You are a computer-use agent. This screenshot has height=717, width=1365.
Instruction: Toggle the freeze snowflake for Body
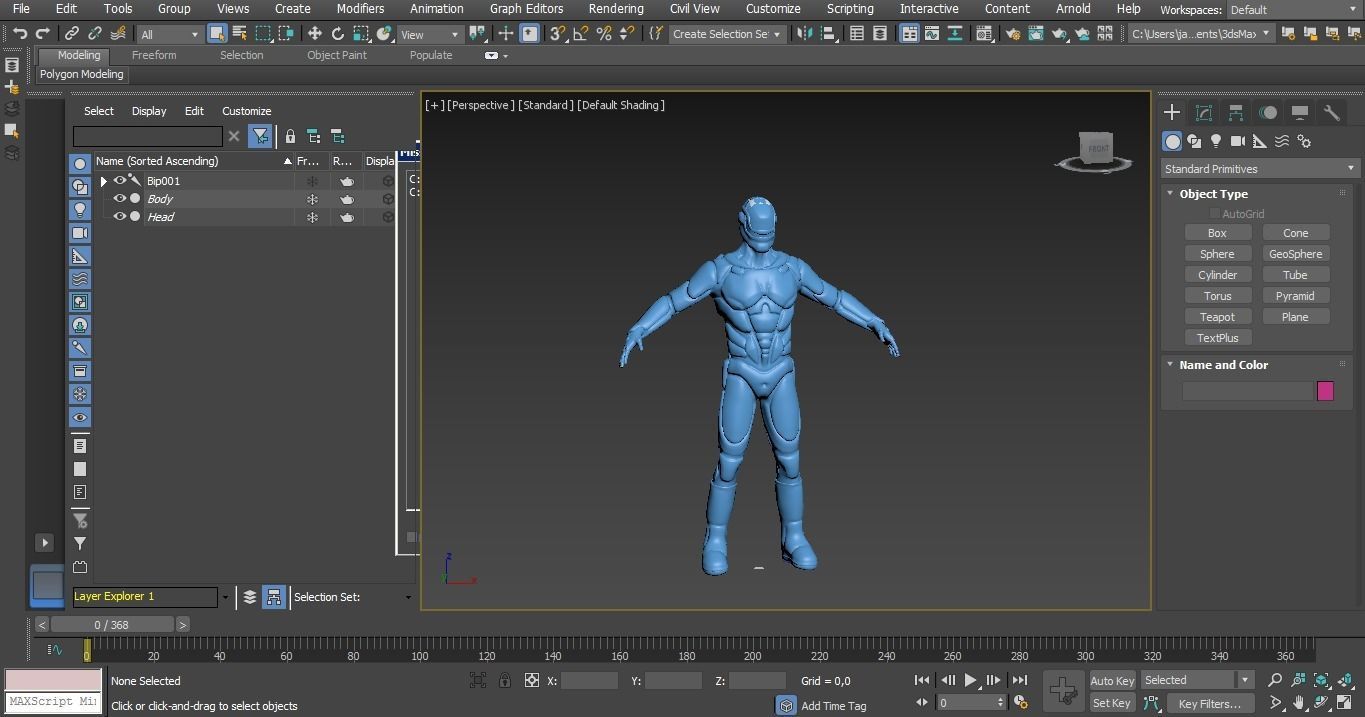pos(312,199)
